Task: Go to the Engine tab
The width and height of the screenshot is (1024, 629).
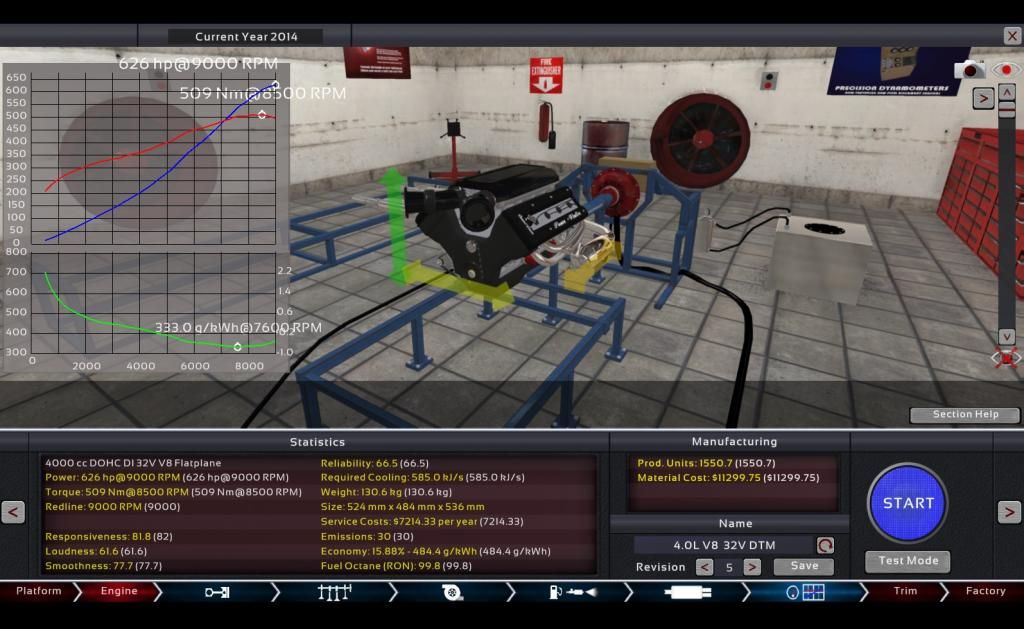Action: click(x=119, y=591)
